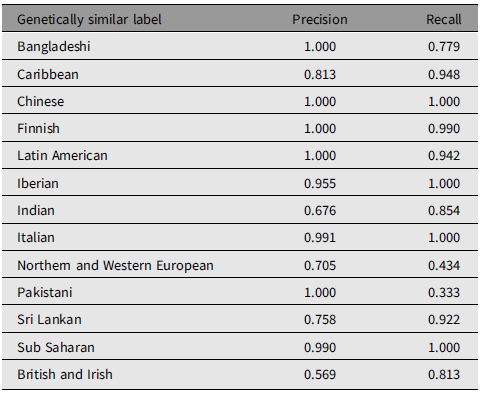The image size is (481, 394).
Task: Click Pakistani recall value 0.333
Action: point(444,293)
